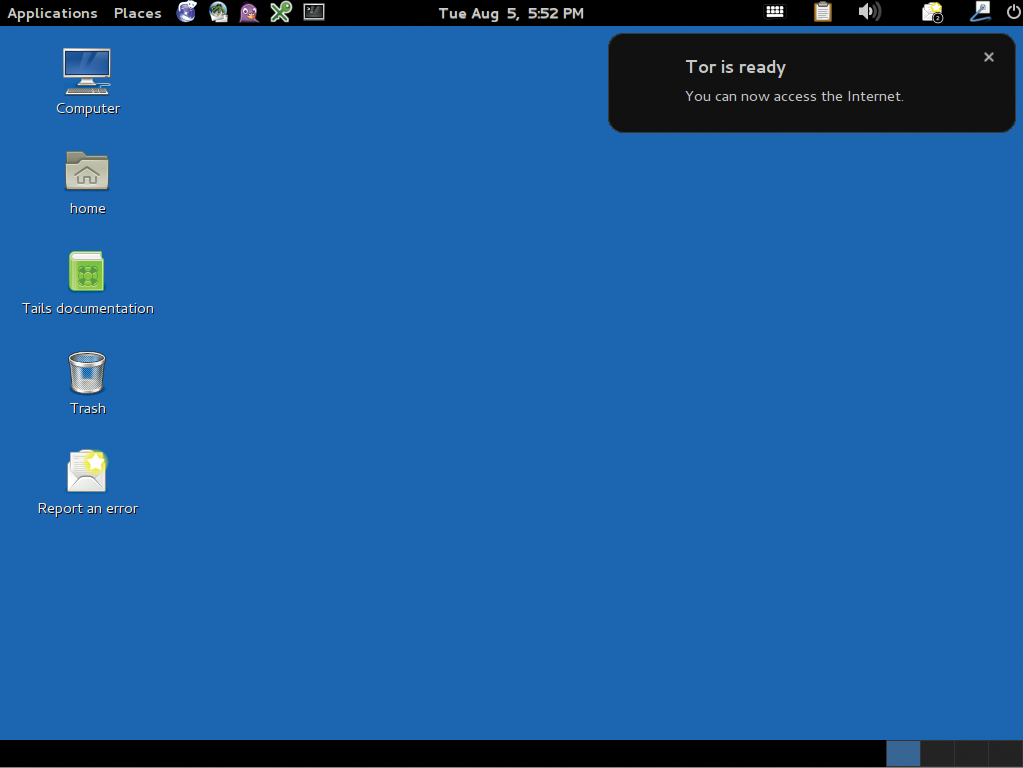The width and height of the screenshot is (1023, 768).
Task: Open the Places menu
Action: click(137, 13)
